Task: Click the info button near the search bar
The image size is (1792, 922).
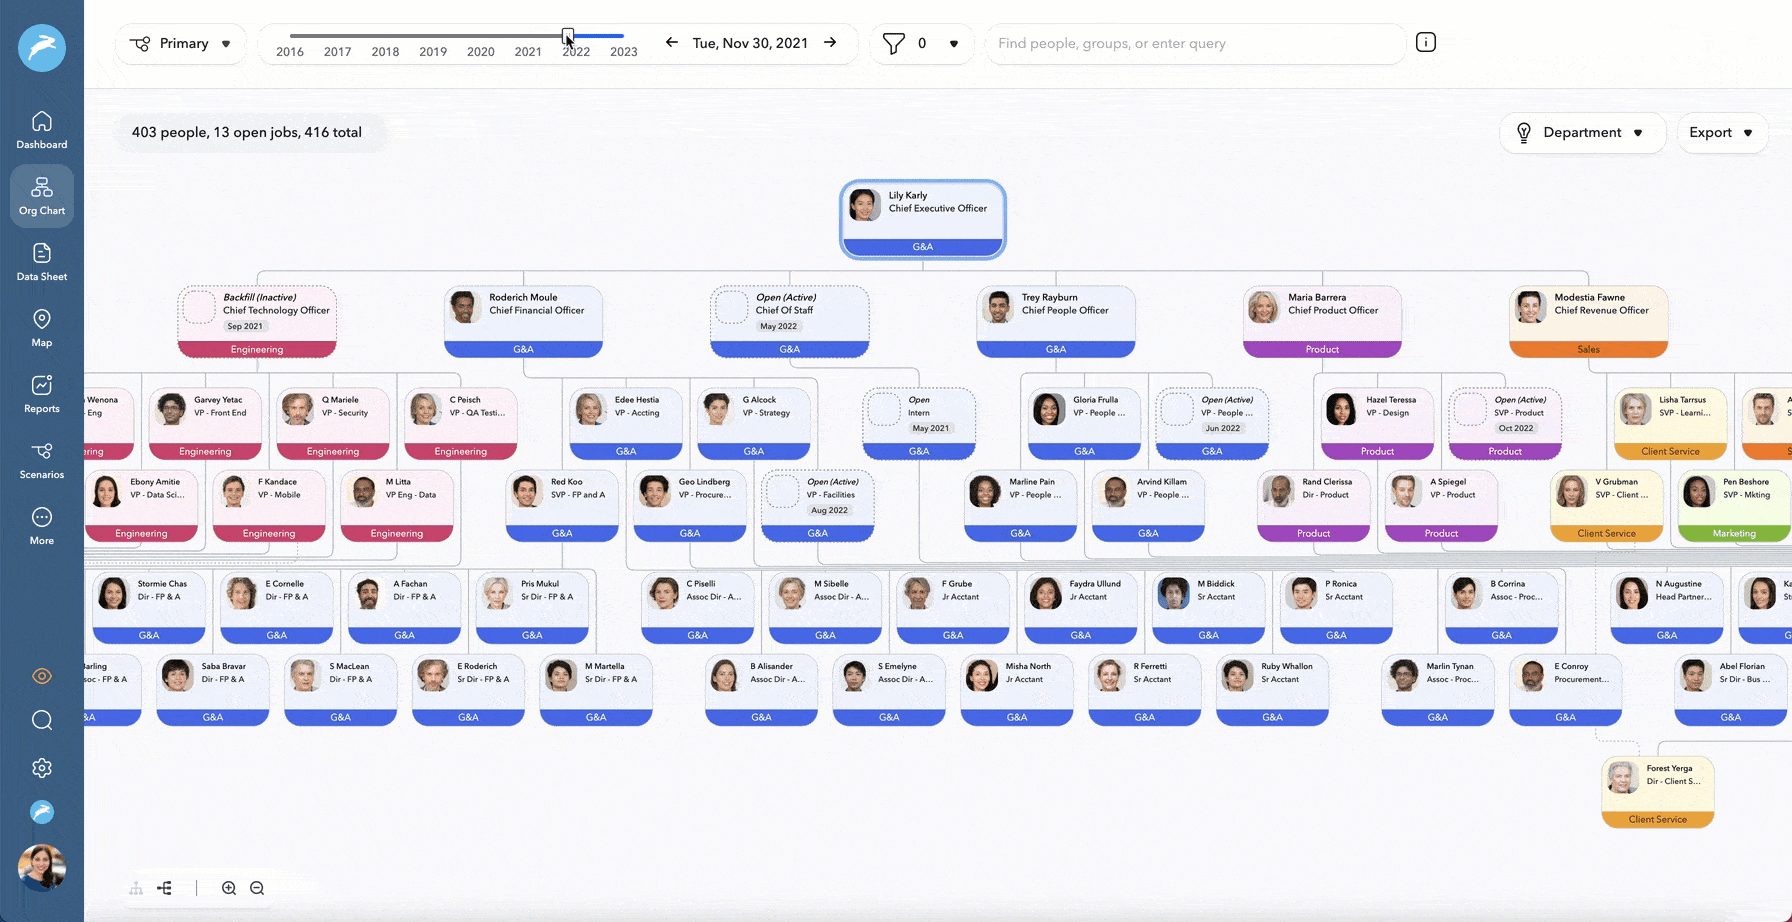Action: click(x=1425, y=42)
